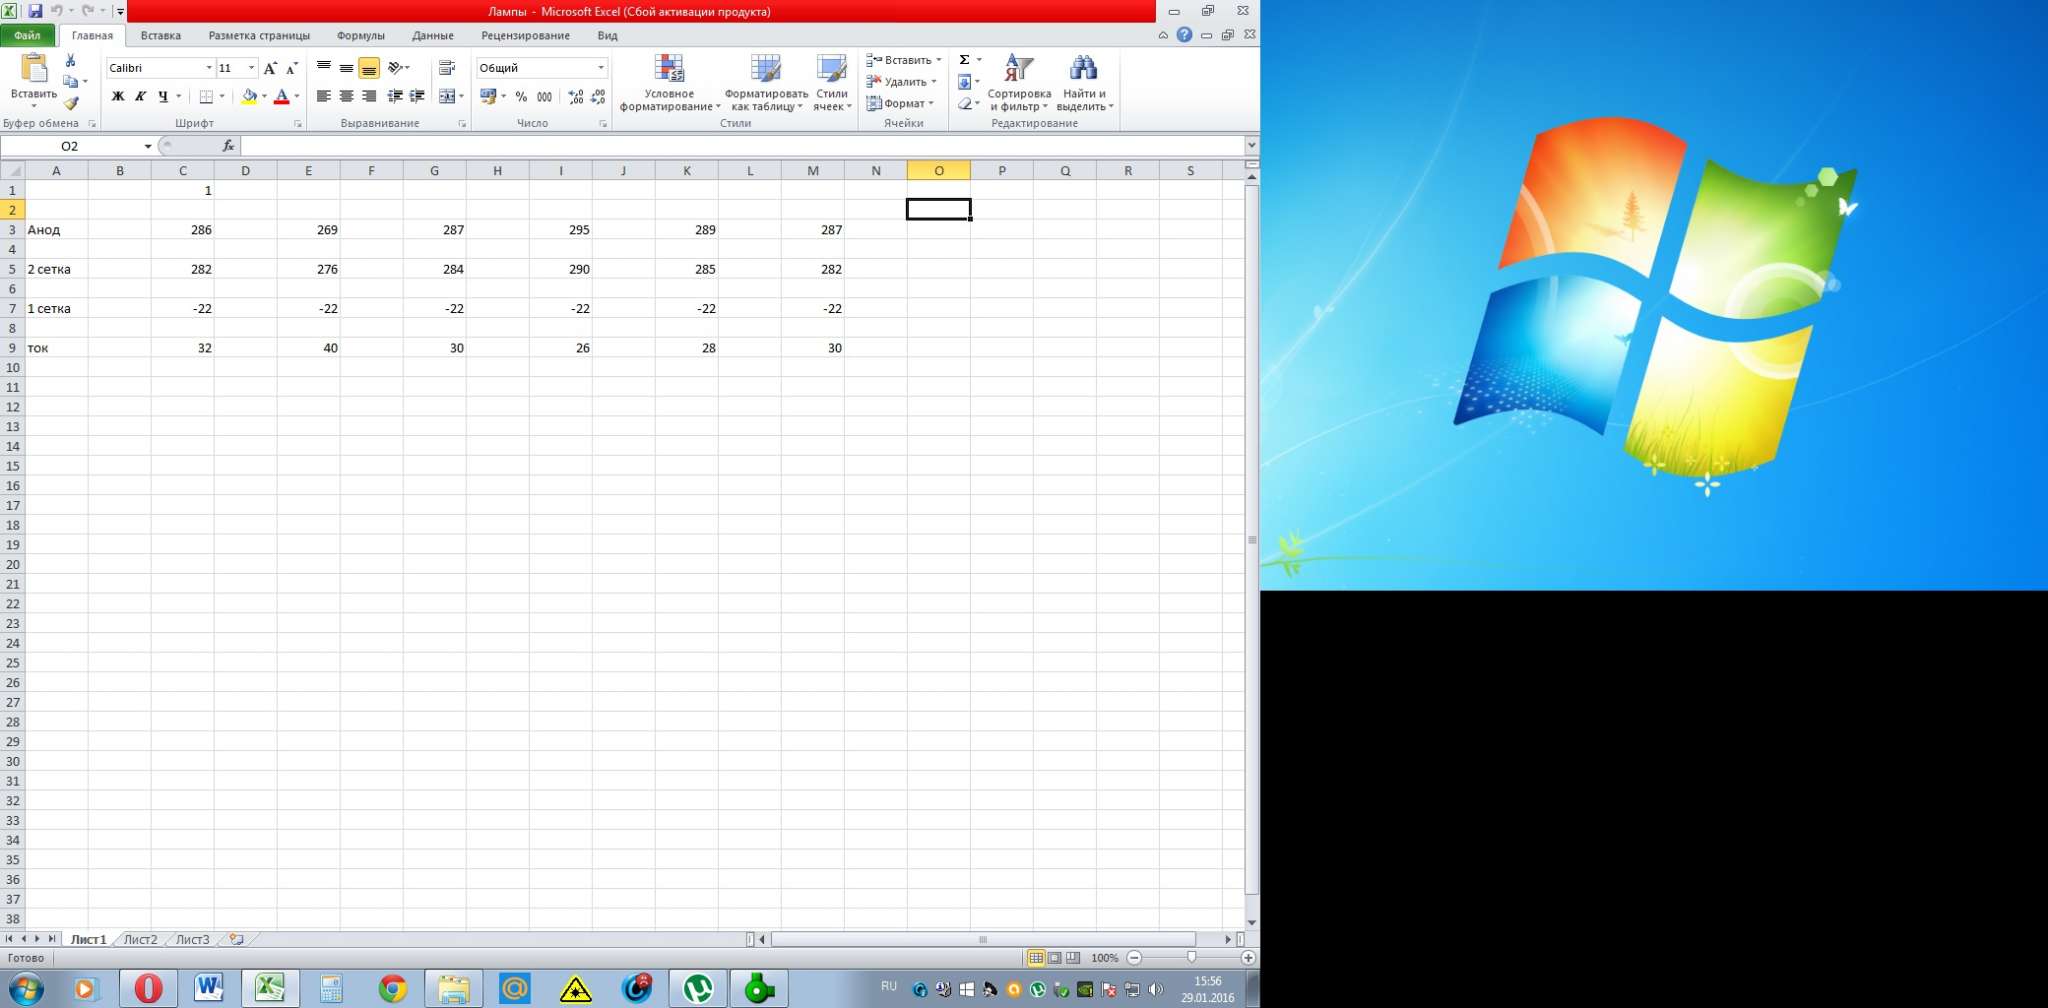Switch to the Формулы ribbon tab
Viewport: 2048px width, 1008px height.
[x=360, y=35]
